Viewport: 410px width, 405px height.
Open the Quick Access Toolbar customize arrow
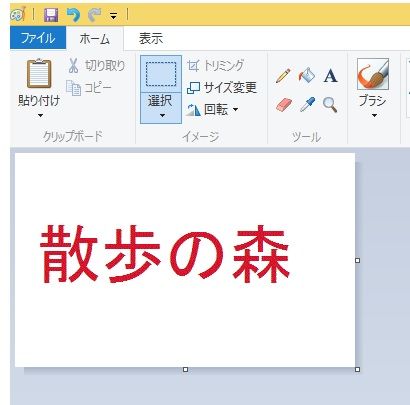(x=114, y=16)
